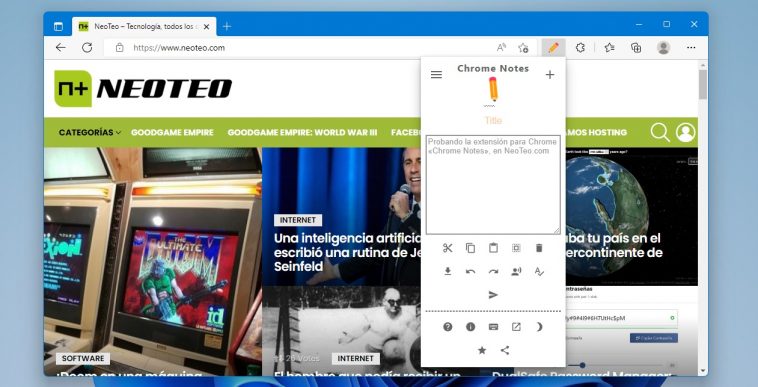This screenshot has height=387, width=758.
Task: Open Collections in browser toolbar
Action: 636,48
